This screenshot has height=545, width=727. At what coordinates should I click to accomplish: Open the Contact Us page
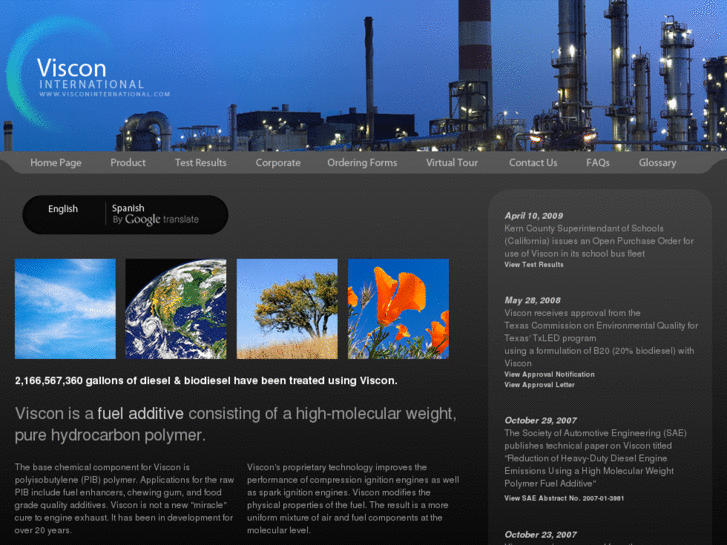[533, 163]
